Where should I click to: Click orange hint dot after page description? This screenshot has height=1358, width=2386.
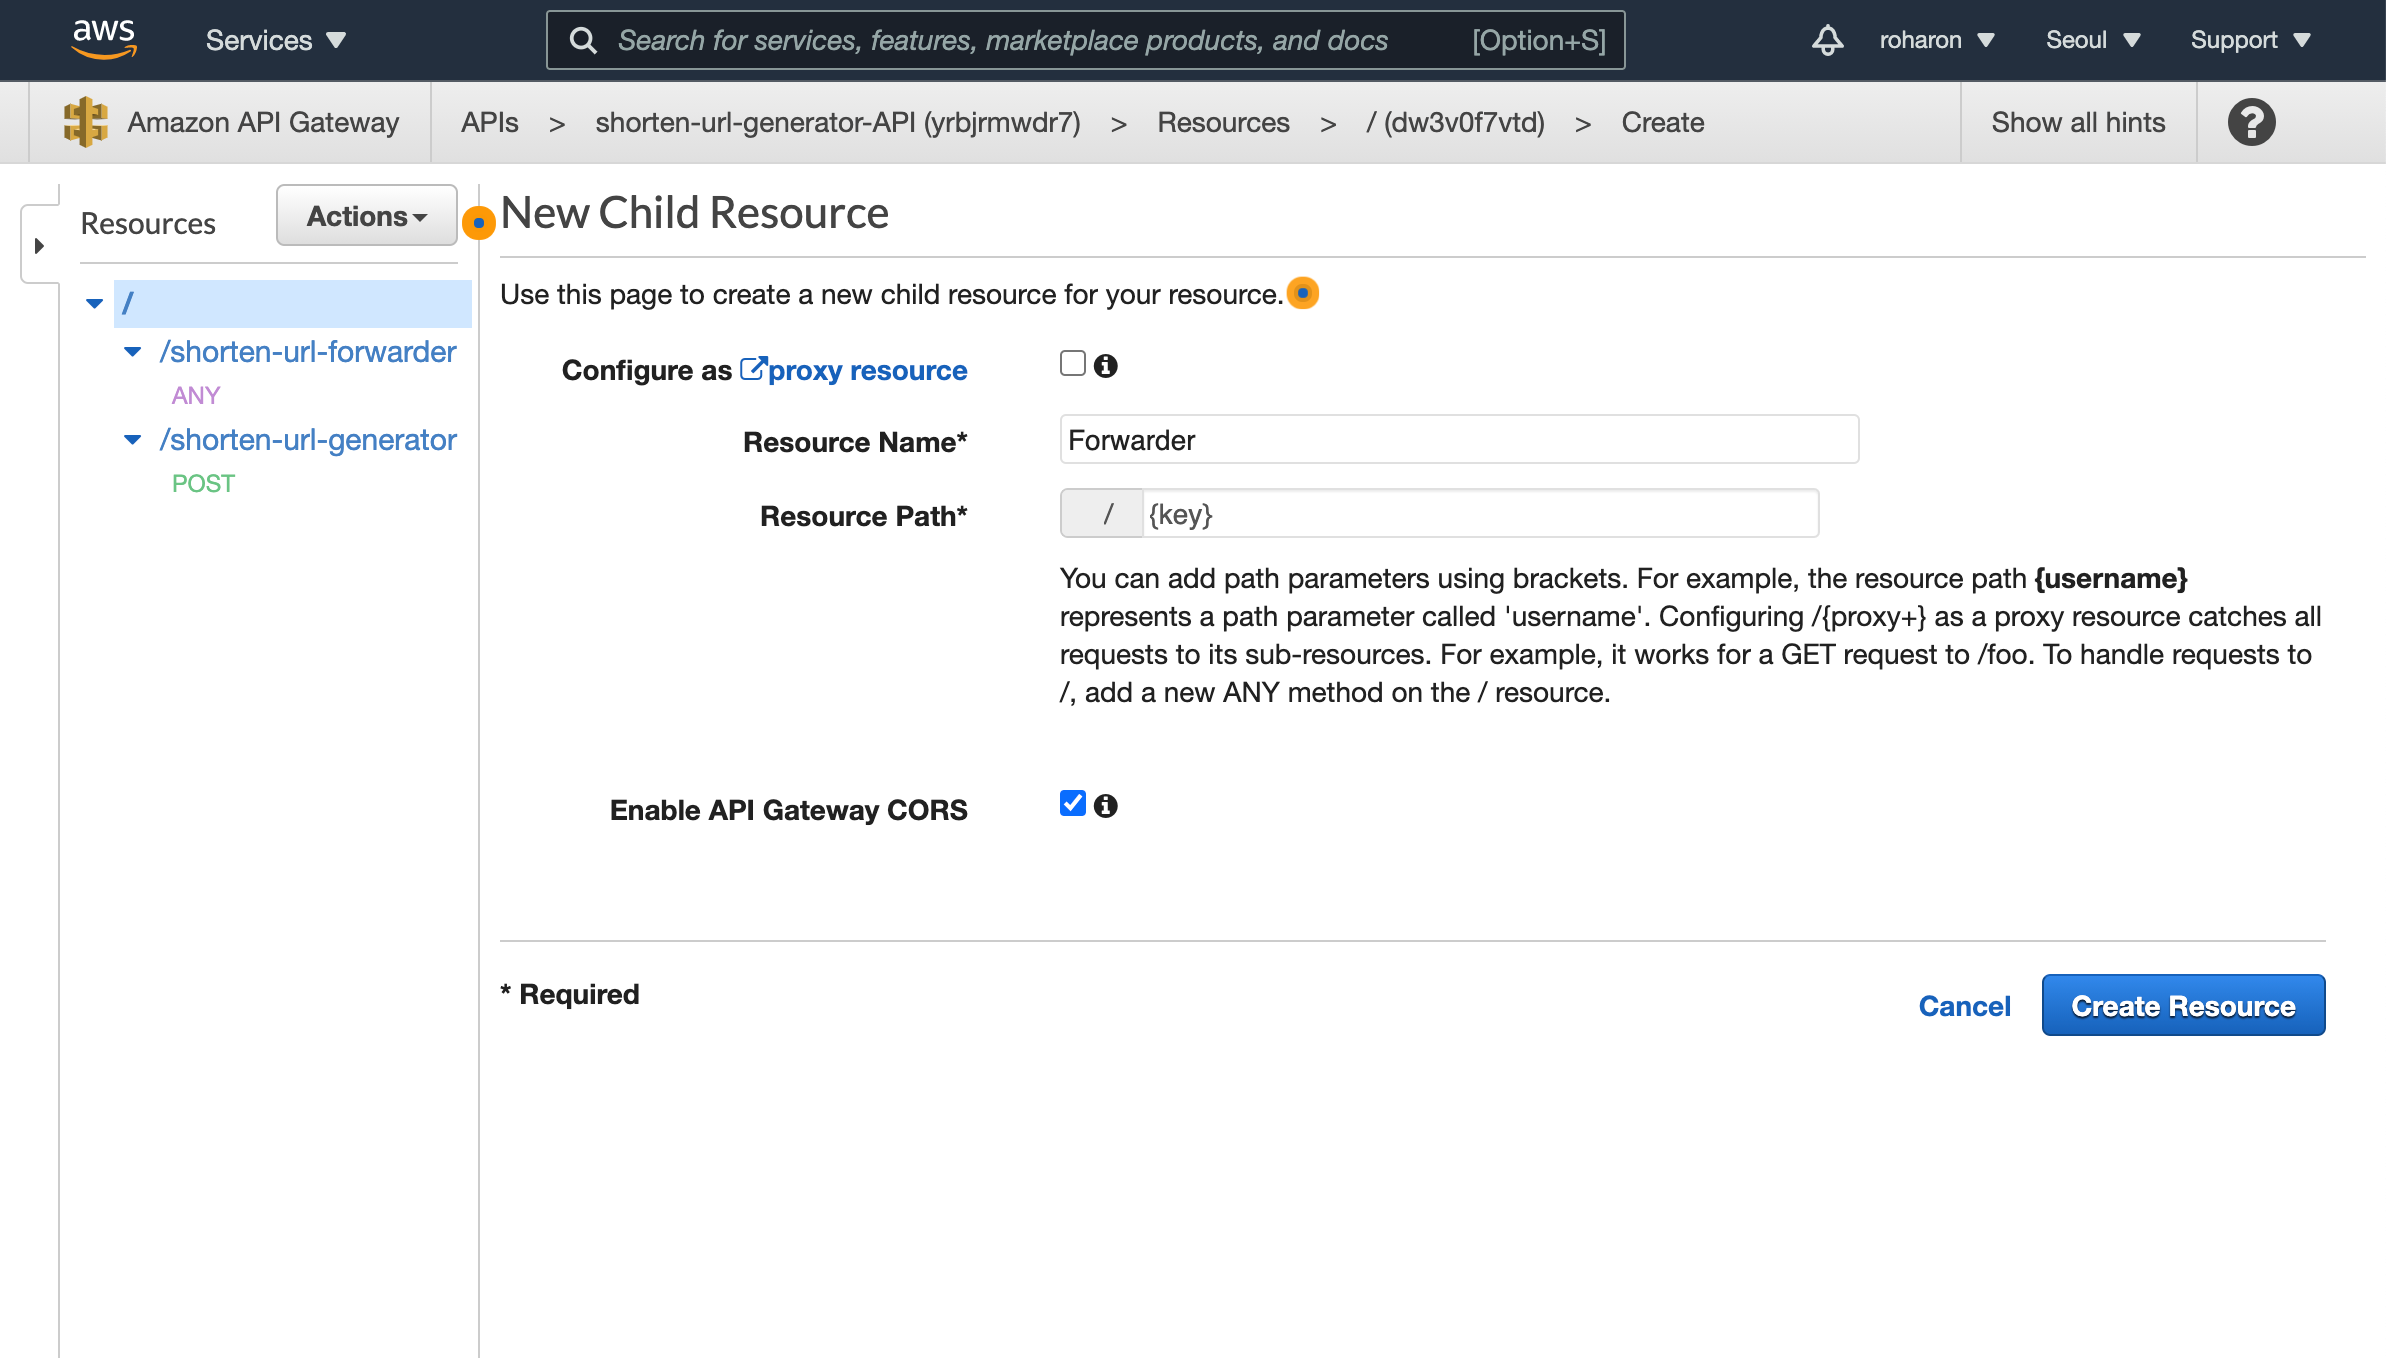click(x=1302, y=293)
